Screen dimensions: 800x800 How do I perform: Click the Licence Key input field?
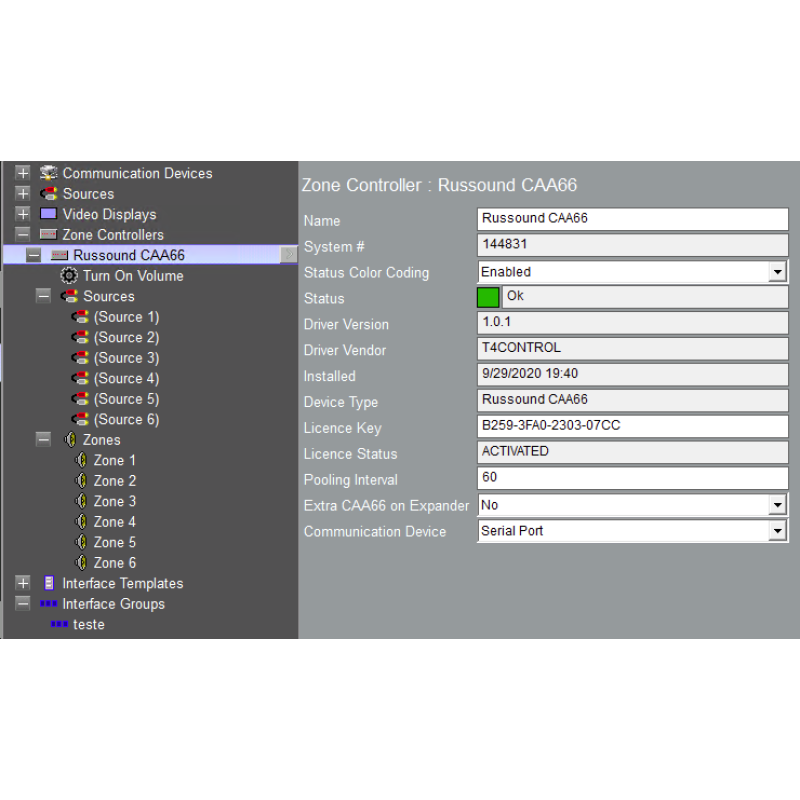pyautogui.click(x=633, y=426)
